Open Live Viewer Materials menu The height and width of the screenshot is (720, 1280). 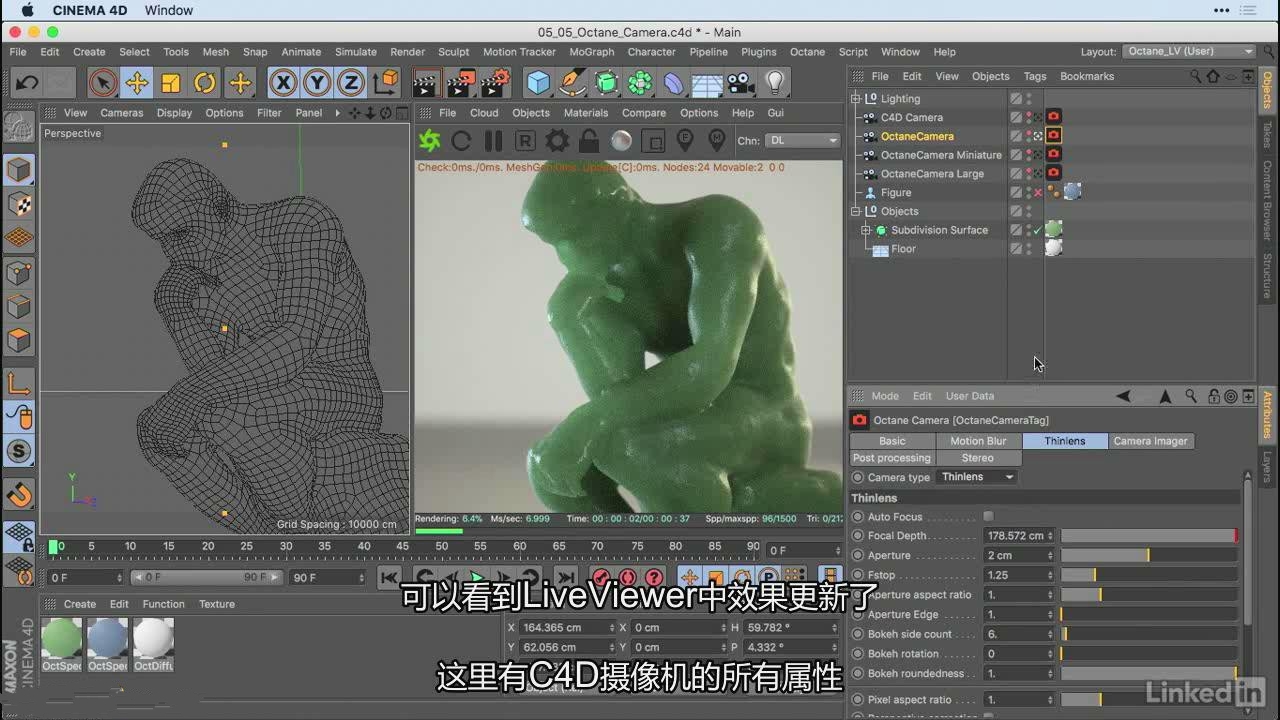[x=585, y=113]
